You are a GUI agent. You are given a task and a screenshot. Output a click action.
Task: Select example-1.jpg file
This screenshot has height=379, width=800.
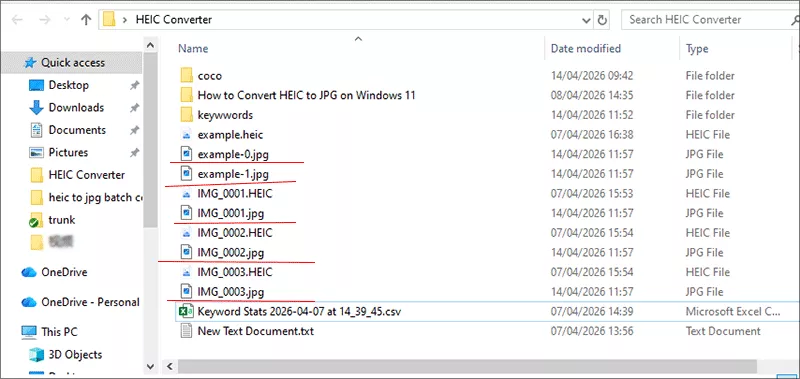(x=233, y=174)
